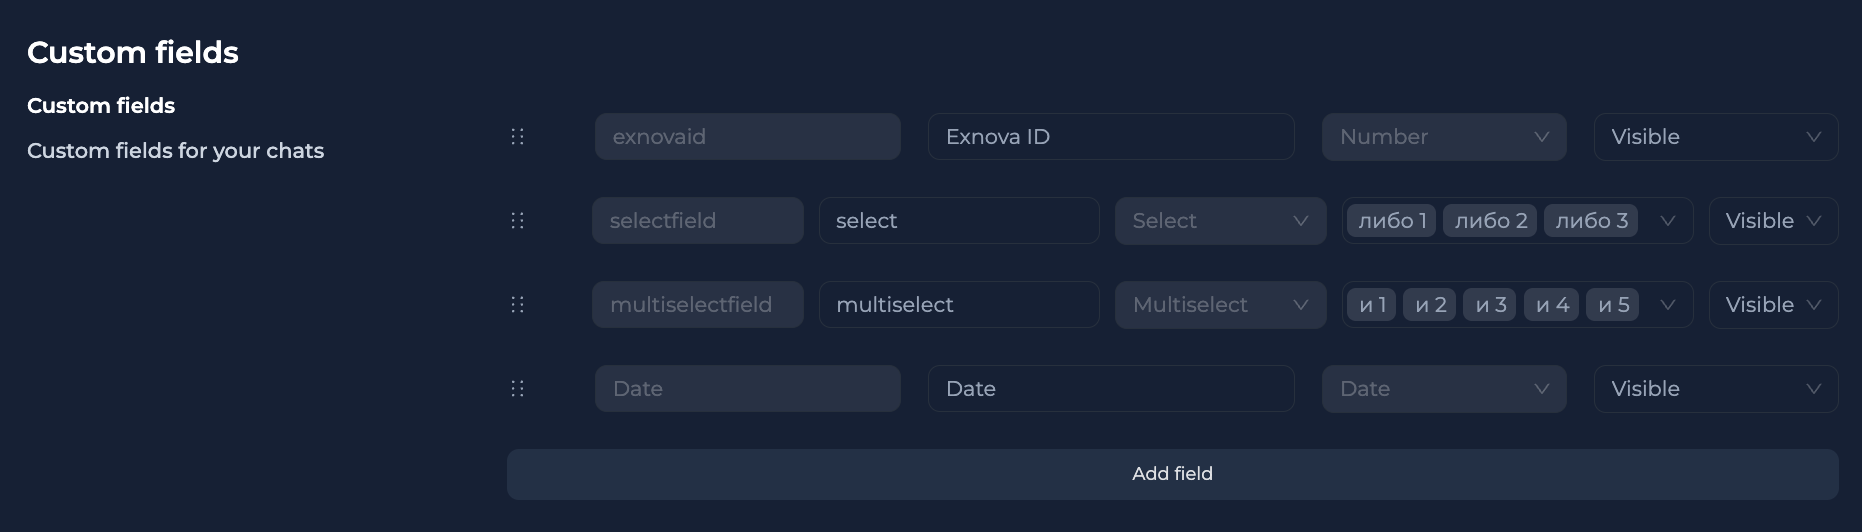Screen dimensions: 1862x532
Task: Click the drag handle of the exnovaid row
Action: point(517,137)
